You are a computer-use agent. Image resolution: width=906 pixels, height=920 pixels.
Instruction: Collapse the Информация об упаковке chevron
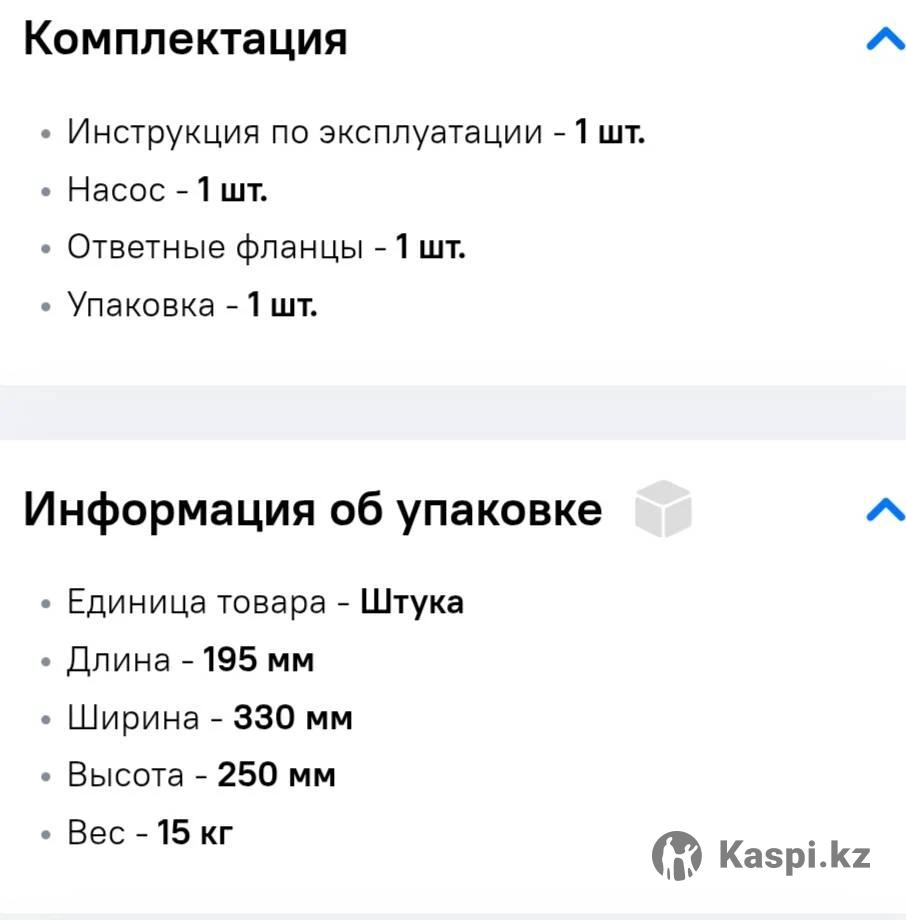click(884, 510)
